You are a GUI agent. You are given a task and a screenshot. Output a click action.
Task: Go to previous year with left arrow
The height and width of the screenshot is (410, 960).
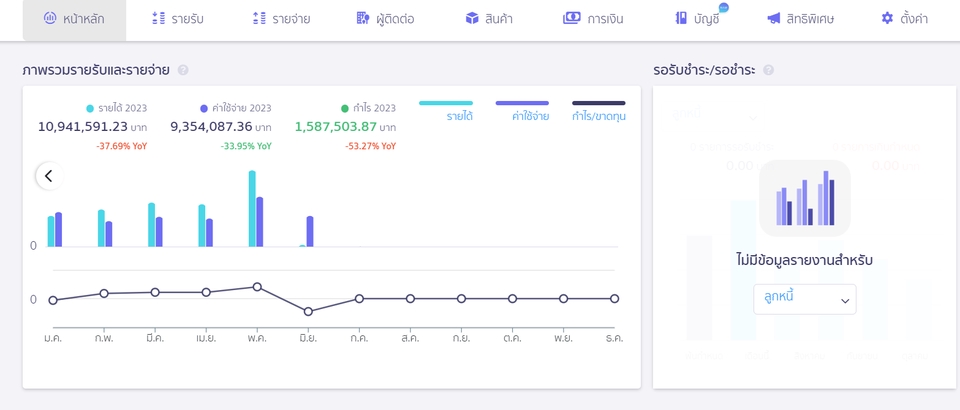coord(49,176)
